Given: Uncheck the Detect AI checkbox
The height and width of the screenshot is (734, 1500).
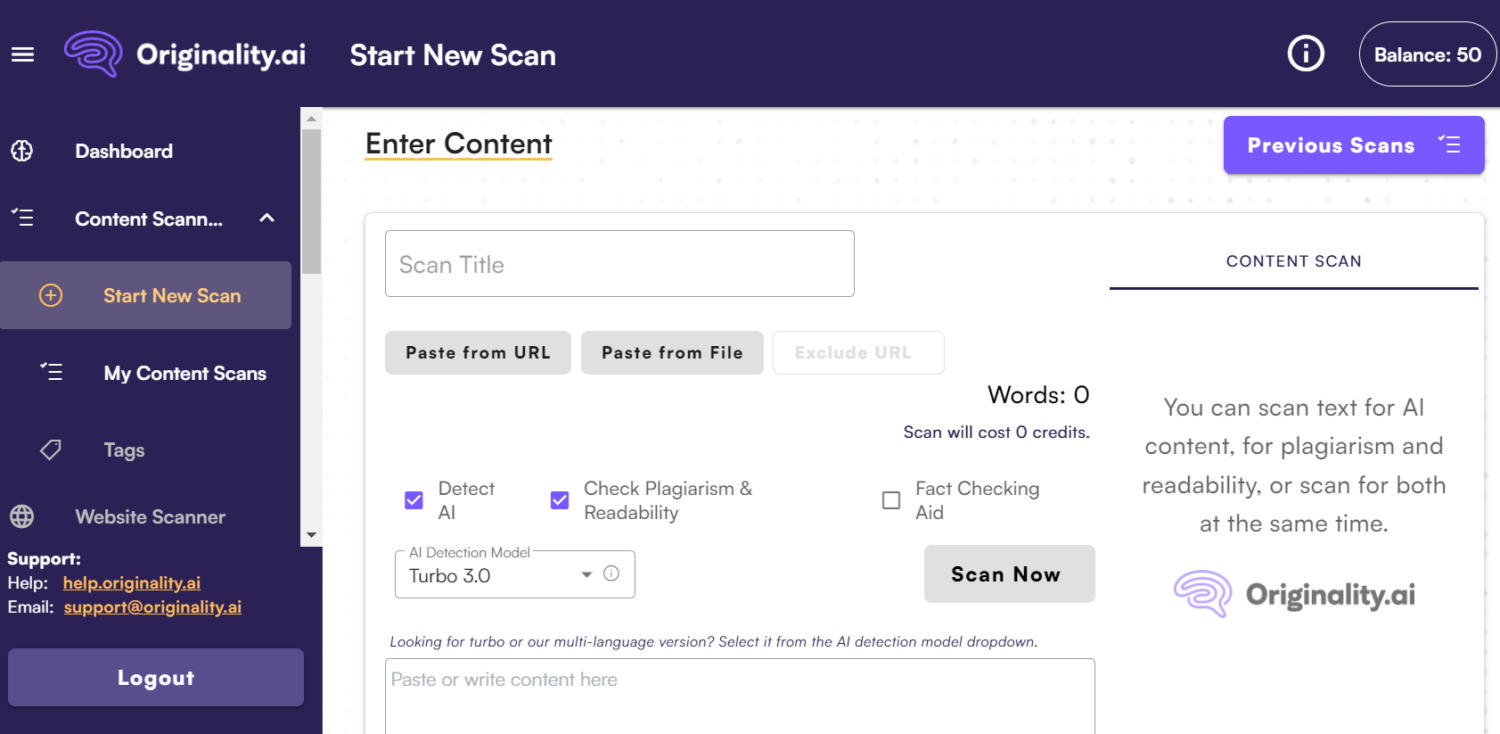Looking at the screenshot, I should [x=414, y=500].
